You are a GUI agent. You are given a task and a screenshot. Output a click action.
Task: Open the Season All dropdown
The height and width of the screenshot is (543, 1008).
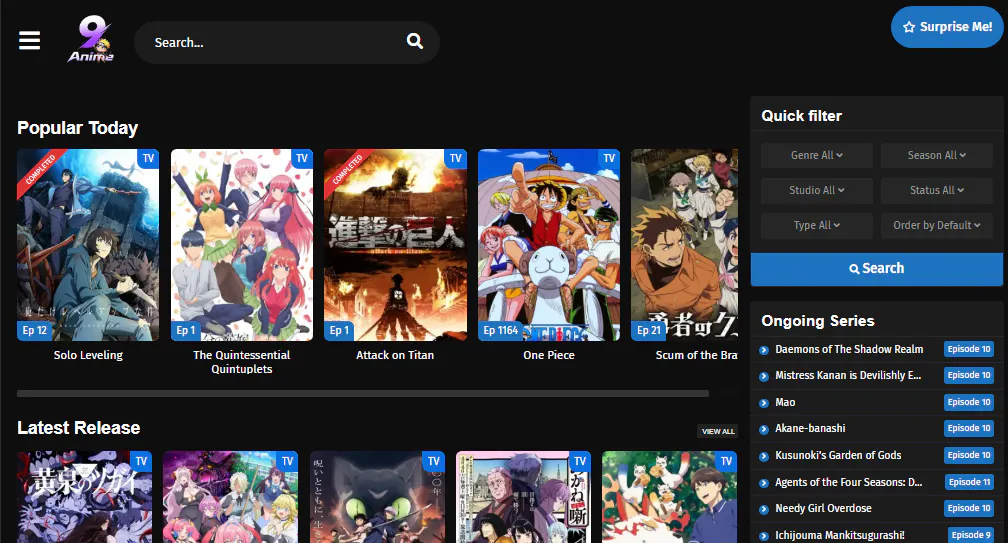pyautogui.click(x=937, y=156)
